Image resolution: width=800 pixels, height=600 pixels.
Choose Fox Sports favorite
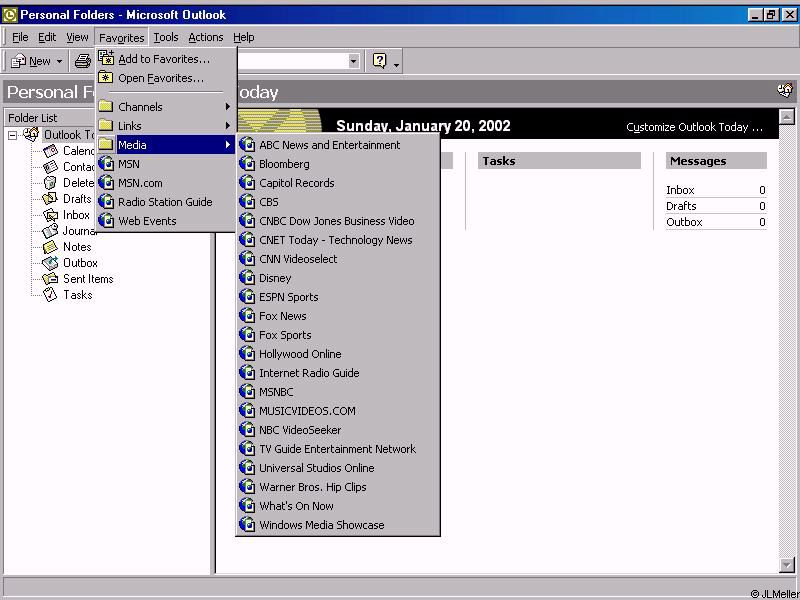pos(338,335)
